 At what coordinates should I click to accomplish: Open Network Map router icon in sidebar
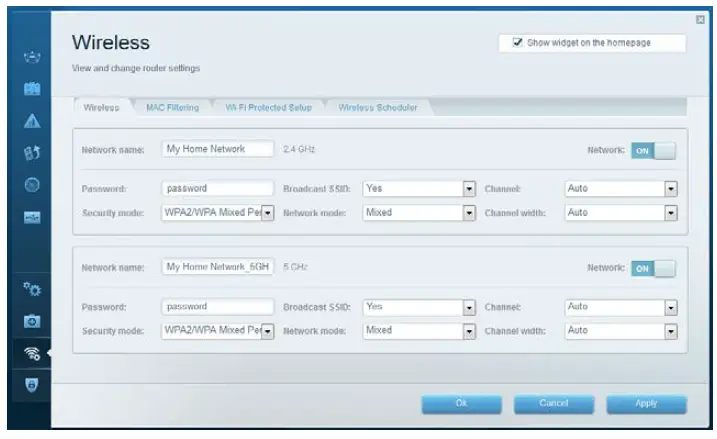32,57
